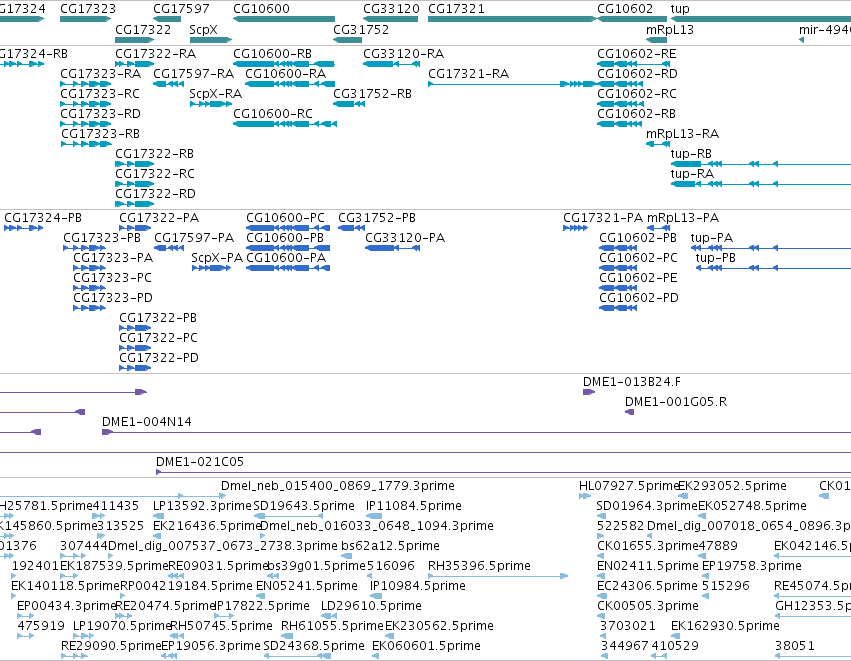Image resolution: width=851 pixels, height=661 pixels.
Task: Click the ScpX-RA transcript label
Action: pos(215,94)
